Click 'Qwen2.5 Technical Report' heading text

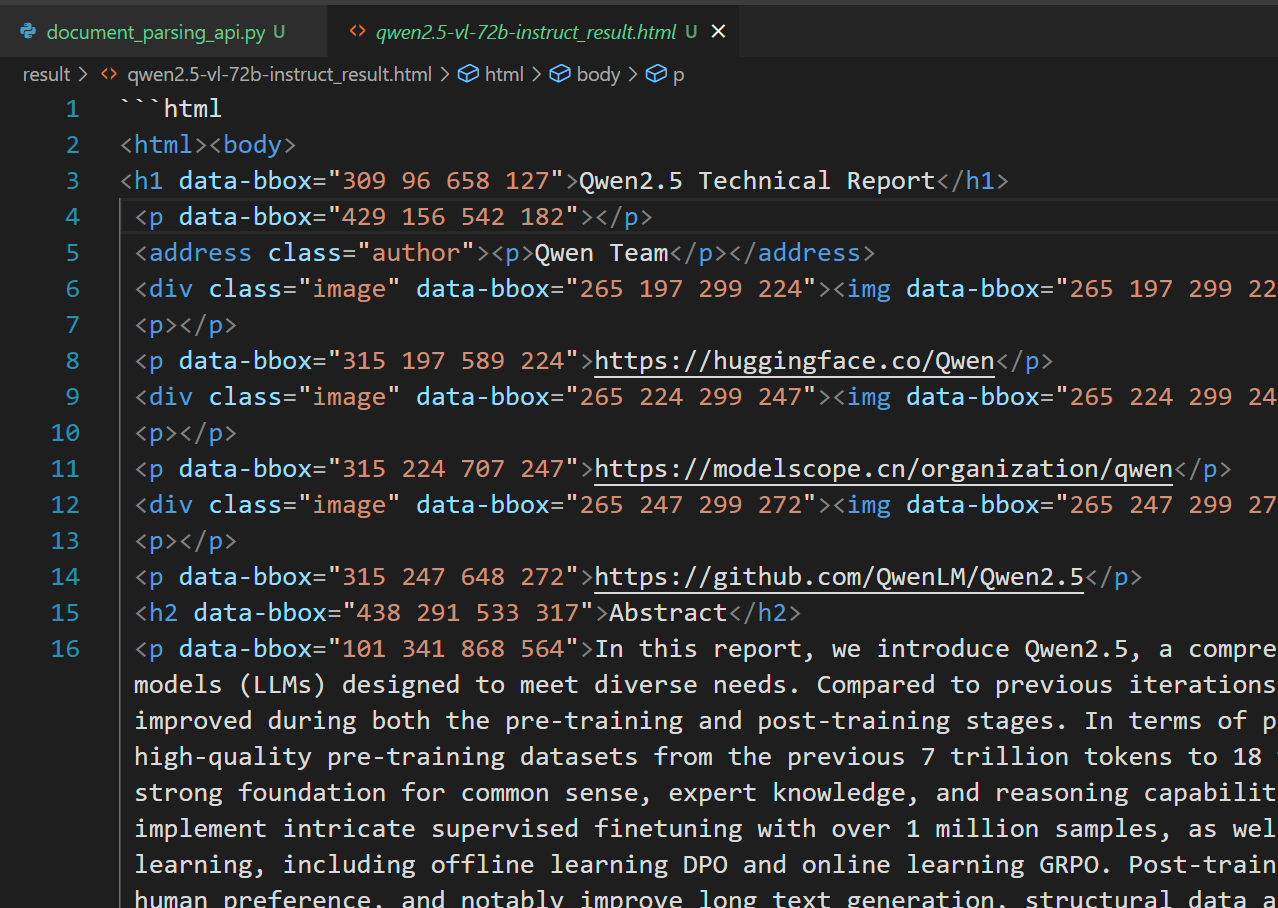[x=757, y=181]
